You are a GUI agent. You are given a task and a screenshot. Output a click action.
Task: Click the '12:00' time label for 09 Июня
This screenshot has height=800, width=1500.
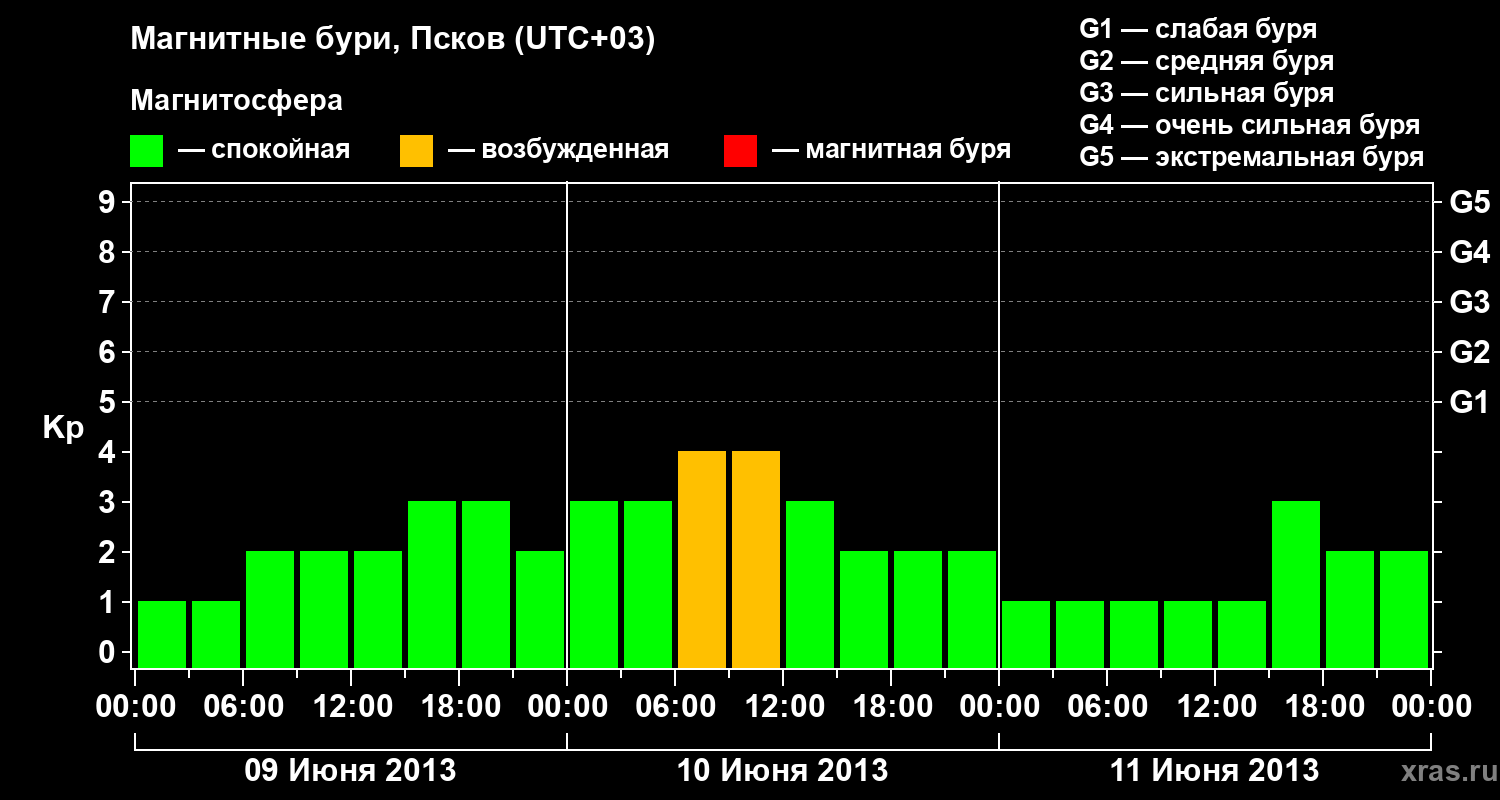pyautogui.click(x=351, y=707)
